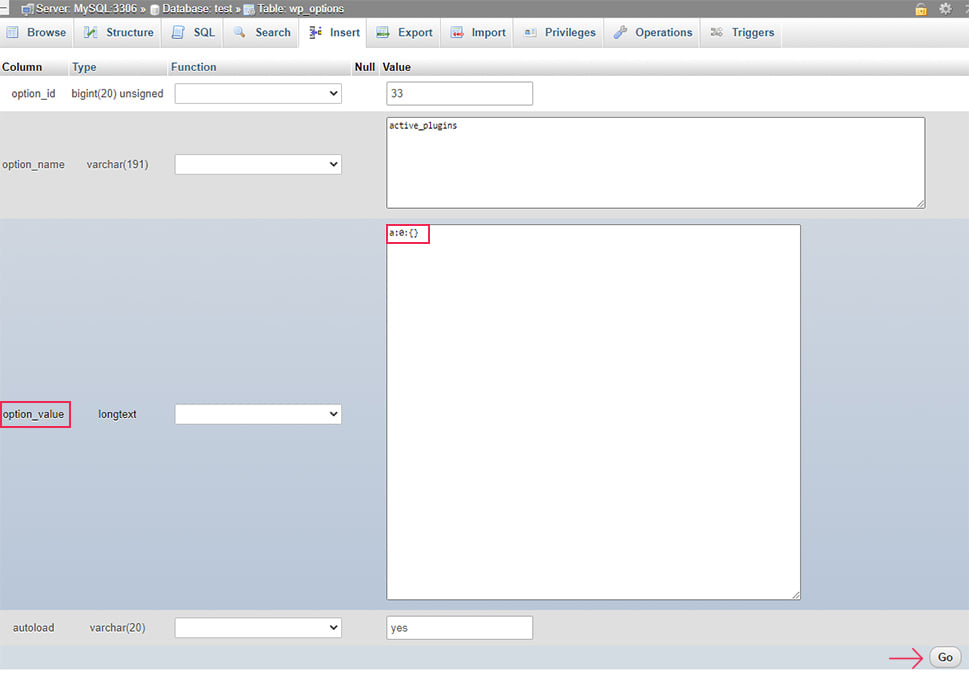Open function dropdown for autoload

click(258, 628)
